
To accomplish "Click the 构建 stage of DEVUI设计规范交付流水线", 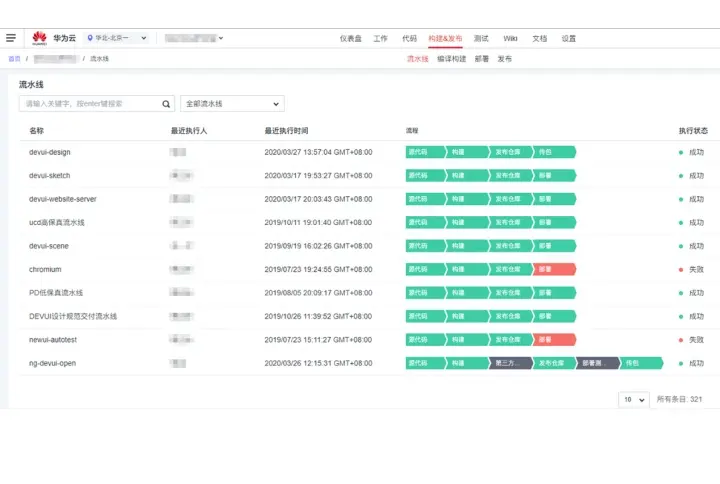I will coord(467,316).
